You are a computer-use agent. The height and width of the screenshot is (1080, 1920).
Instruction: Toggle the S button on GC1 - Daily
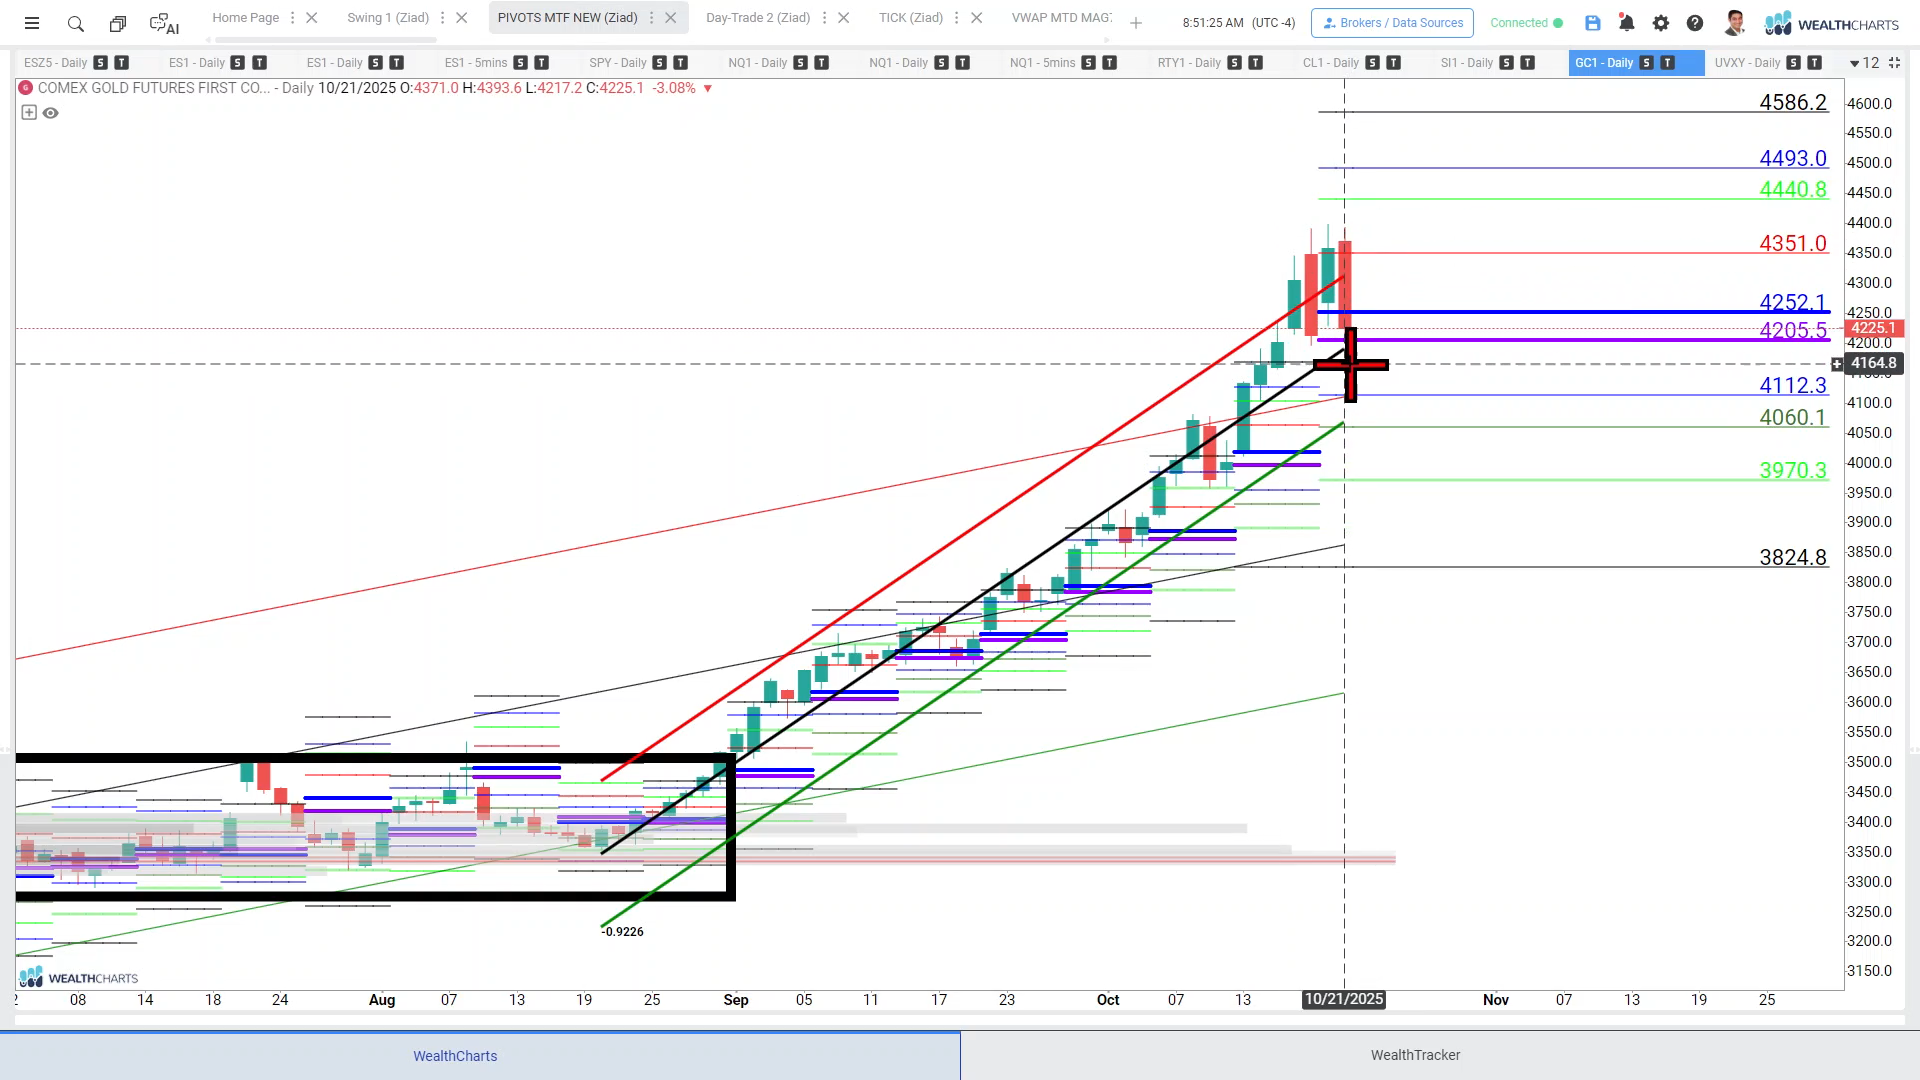point(1646,63)
